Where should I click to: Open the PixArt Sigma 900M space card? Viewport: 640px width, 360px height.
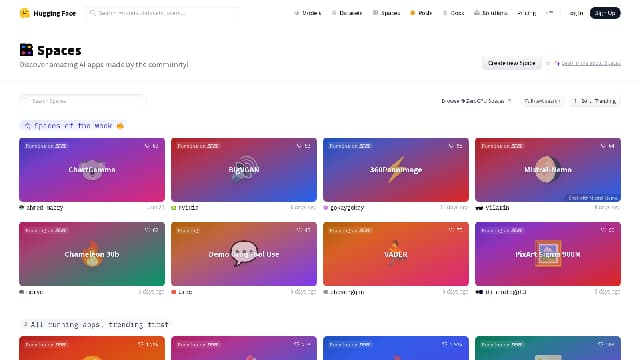pyautogui.click(x=548, y=254)
